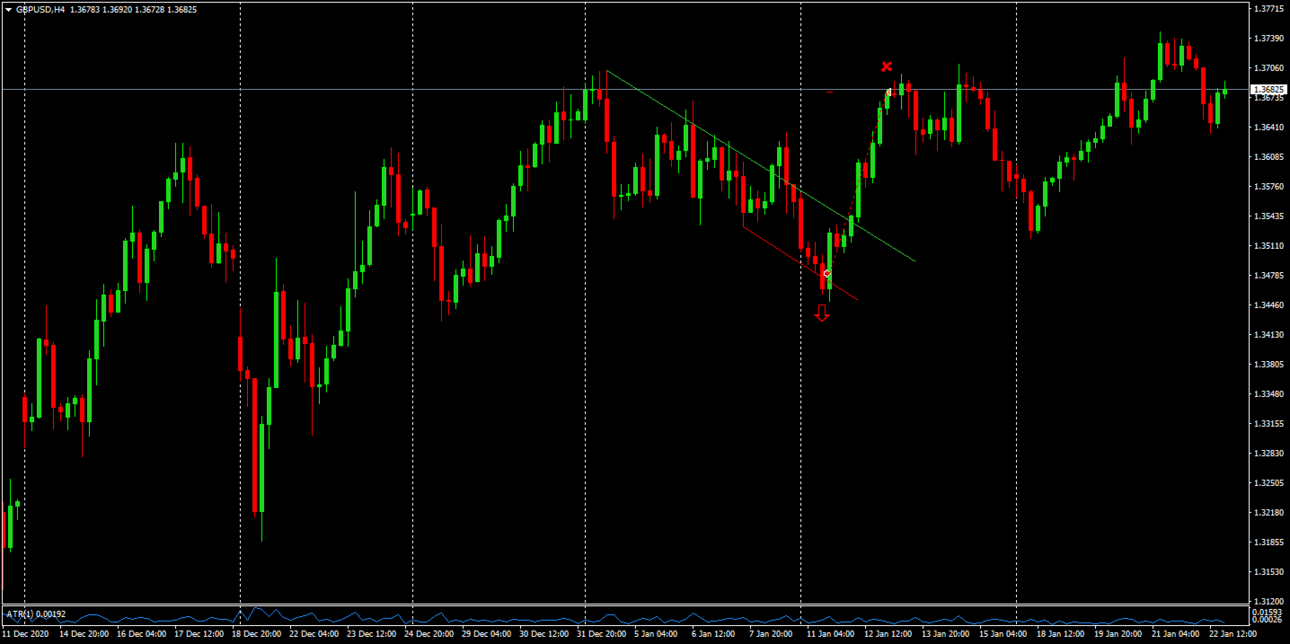Click the 1.31855 price axis label
The height and width of the screenshot is (644, 1290).
[x=1268, y=541]
